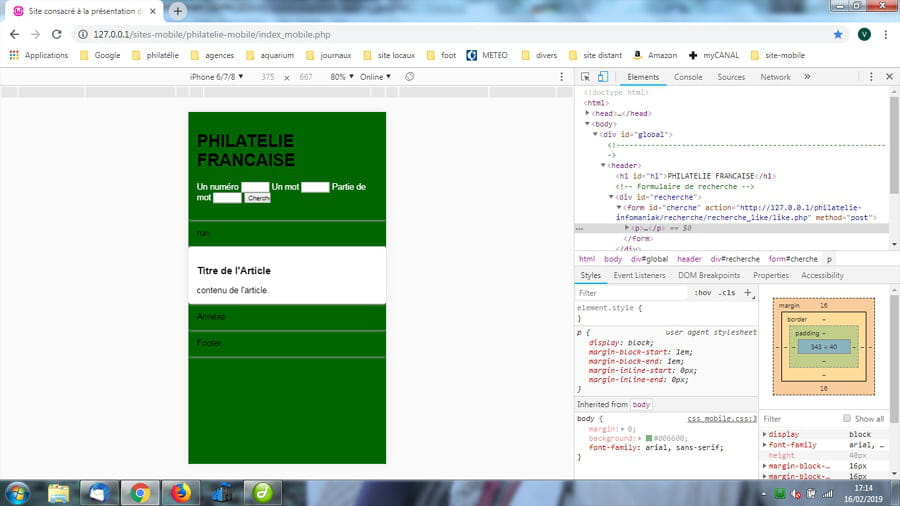Toggle the .cls class editor
This screenshot has width=900, height=506.
tap(727, 293)
